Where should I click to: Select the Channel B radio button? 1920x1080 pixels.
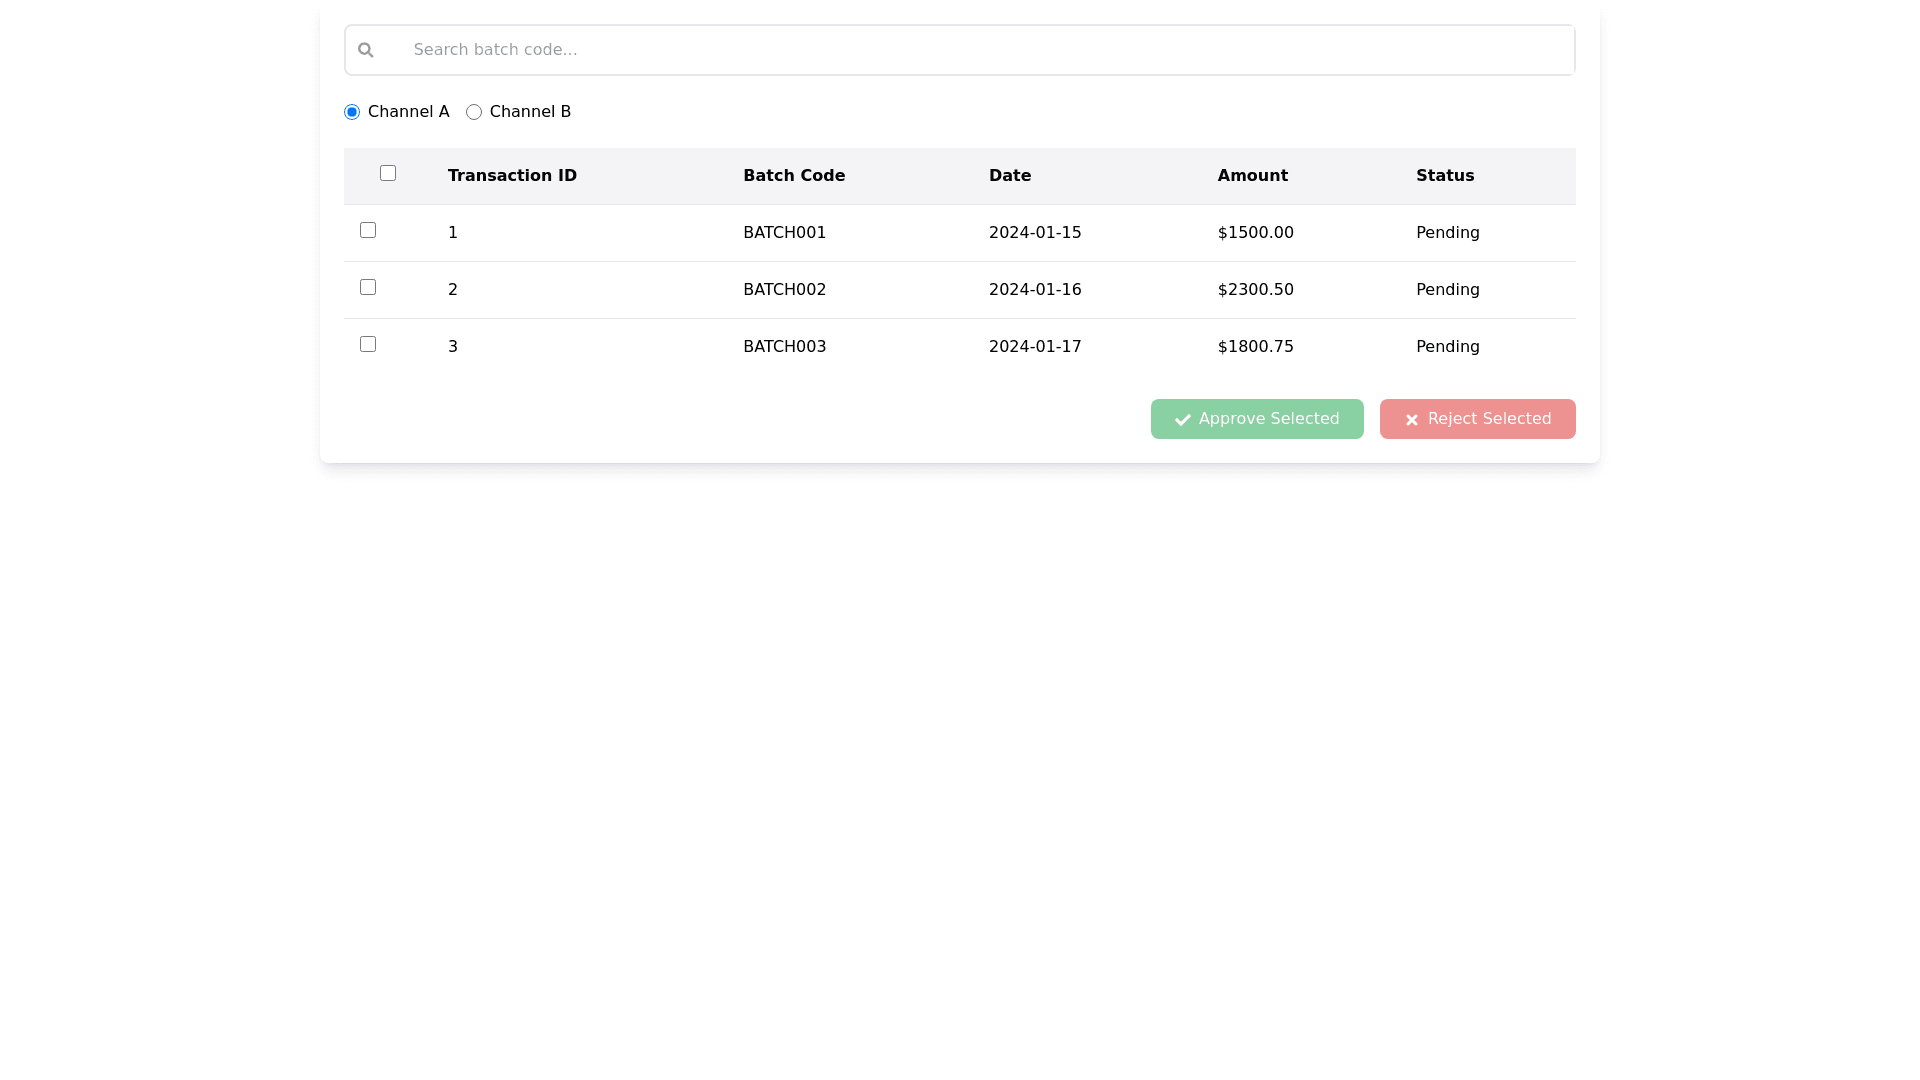pos(474,112)
